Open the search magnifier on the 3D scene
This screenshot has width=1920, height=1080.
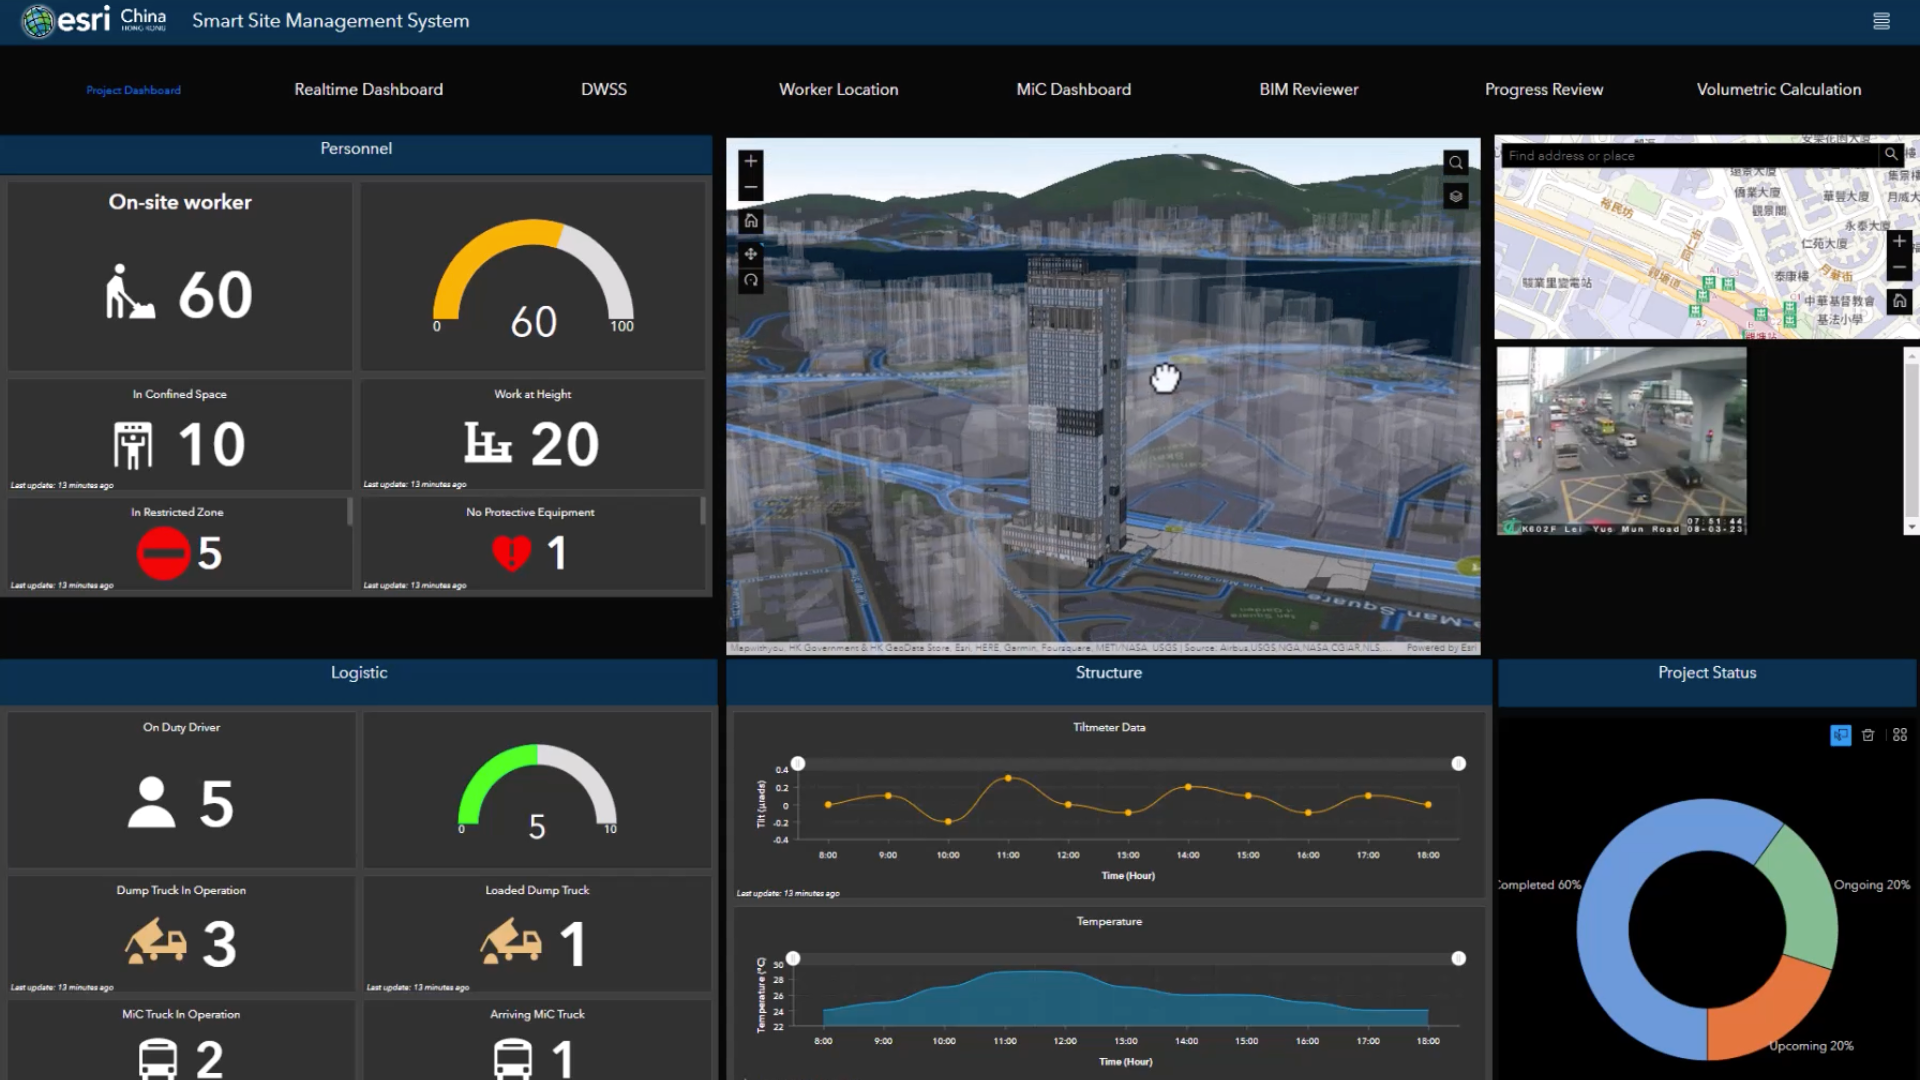(1455, 162)
